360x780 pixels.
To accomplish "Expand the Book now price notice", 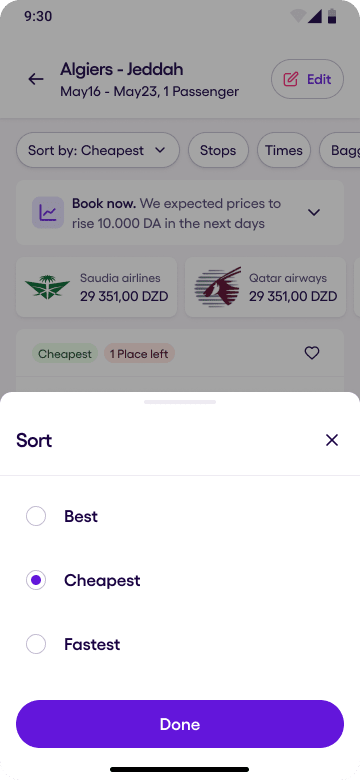I will point(314,213).
